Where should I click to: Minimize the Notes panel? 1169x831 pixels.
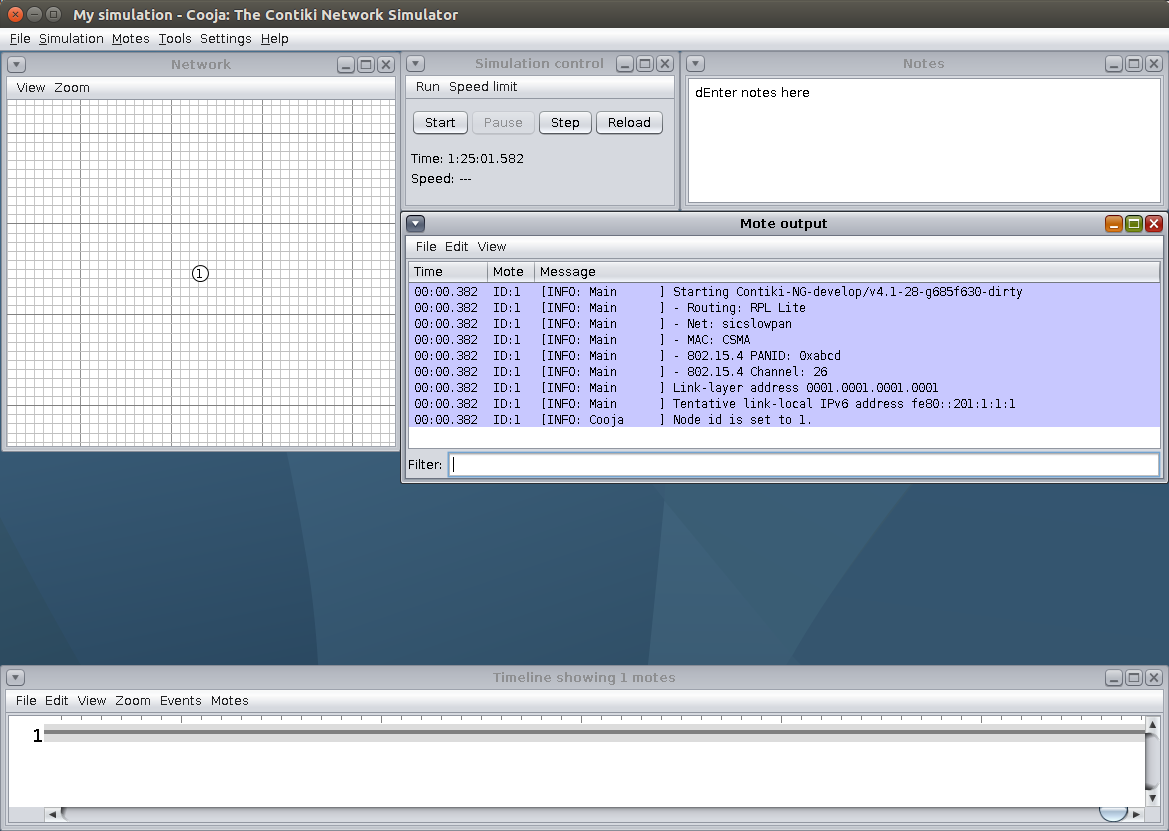tap(1114, 64)
